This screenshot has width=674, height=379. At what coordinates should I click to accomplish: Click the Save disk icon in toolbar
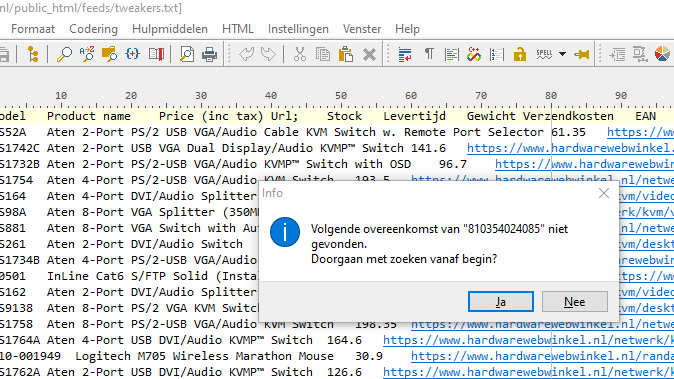coord(4,55)
